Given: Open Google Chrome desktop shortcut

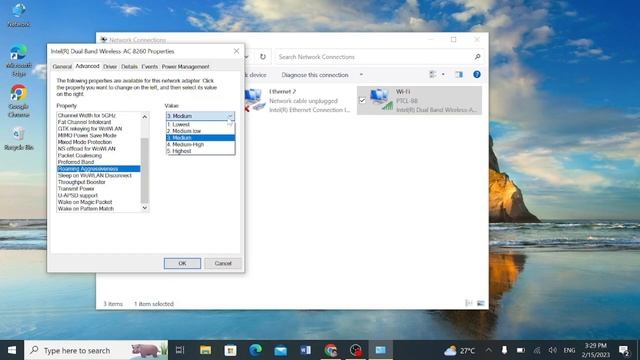Looking at the screenshot, I should (x=19, y=101).
